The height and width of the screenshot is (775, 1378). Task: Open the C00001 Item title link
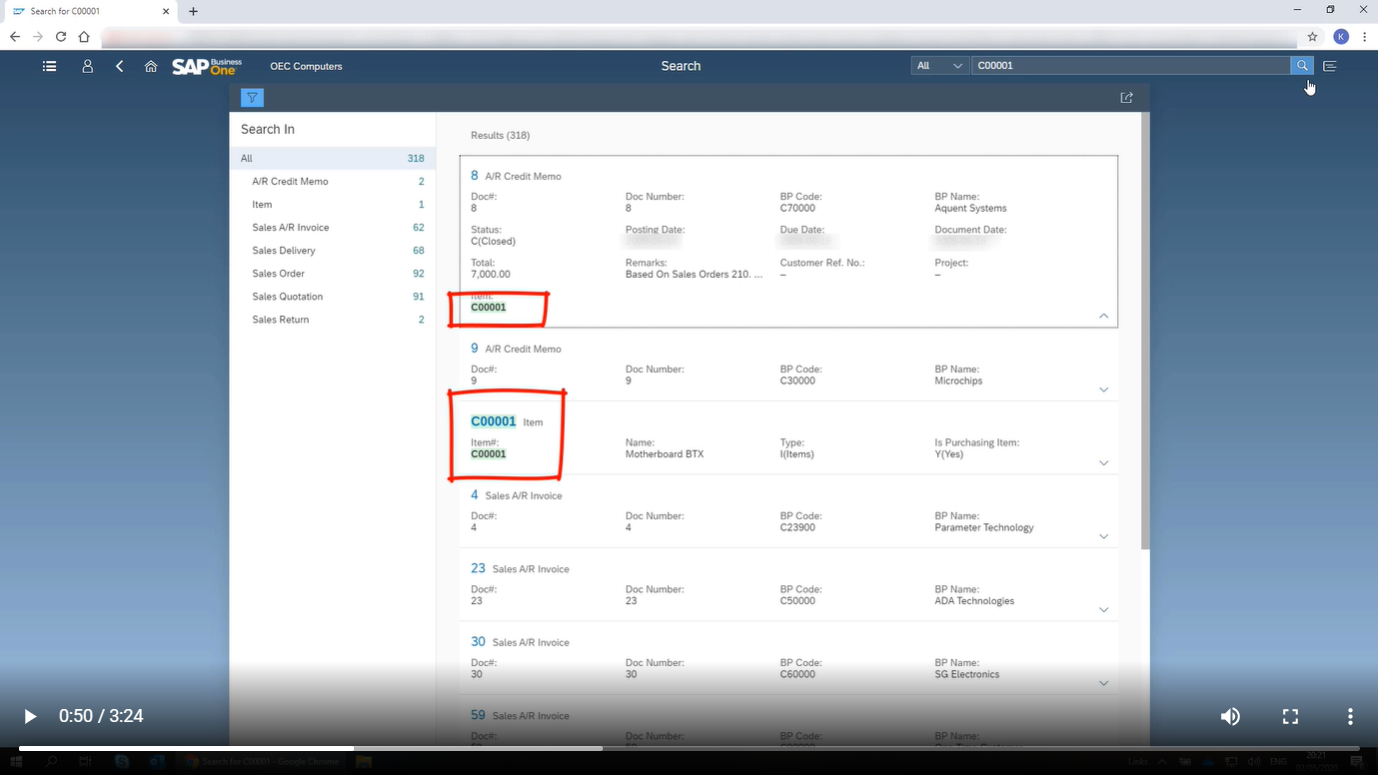point(493,421)
